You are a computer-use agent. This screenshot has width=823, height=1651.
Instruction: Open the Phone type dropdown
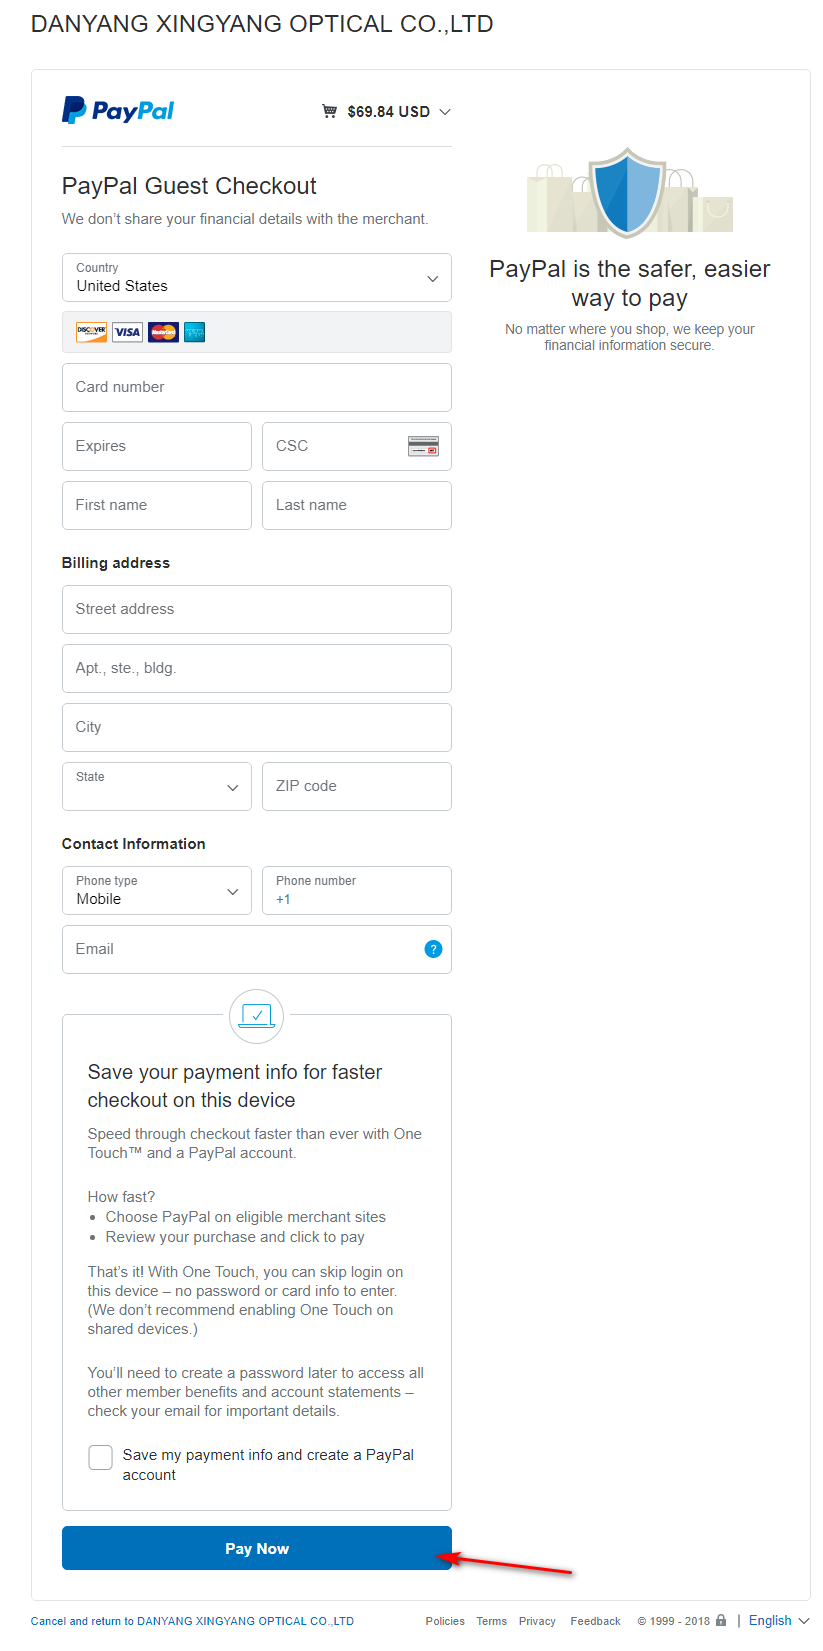[157, 890]
